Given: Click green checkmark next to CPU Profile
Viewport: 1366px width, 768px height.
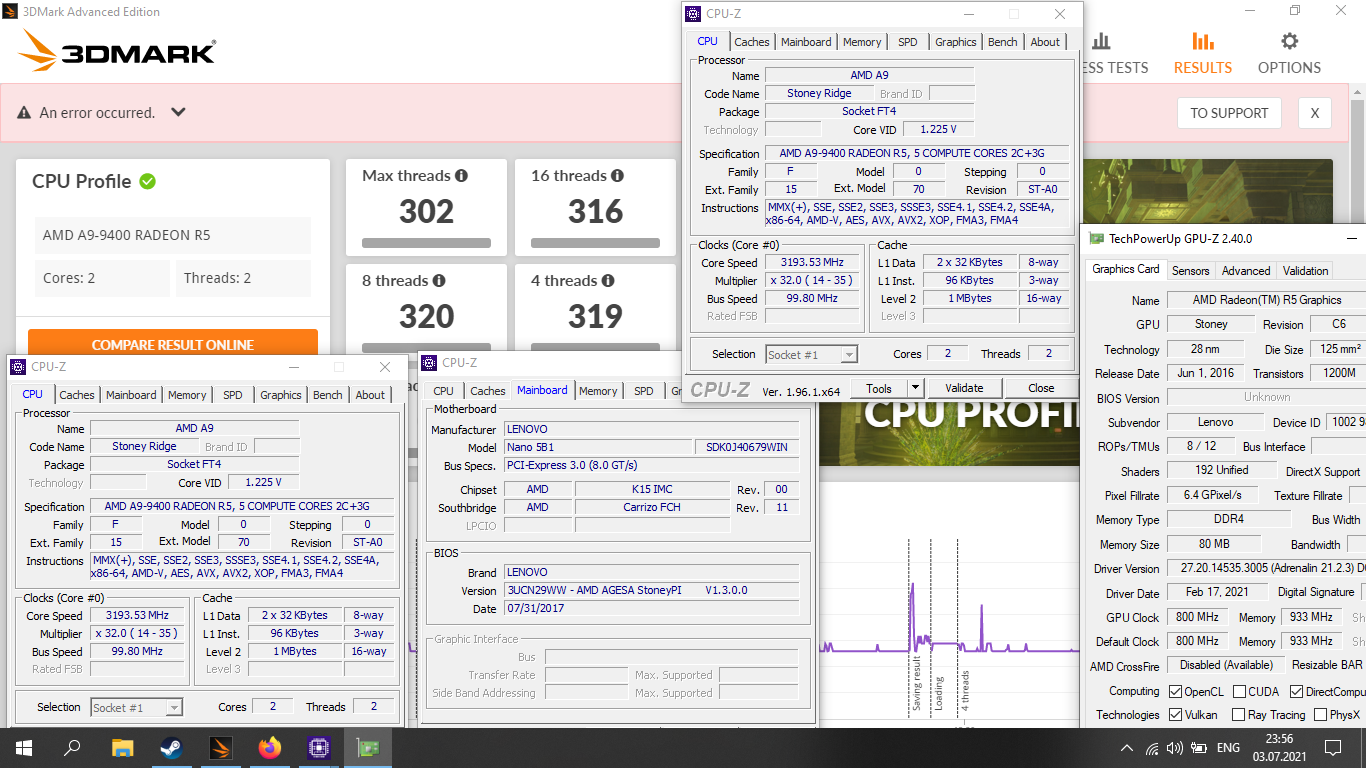Looking at the screenshot, I should pos(148,181).
